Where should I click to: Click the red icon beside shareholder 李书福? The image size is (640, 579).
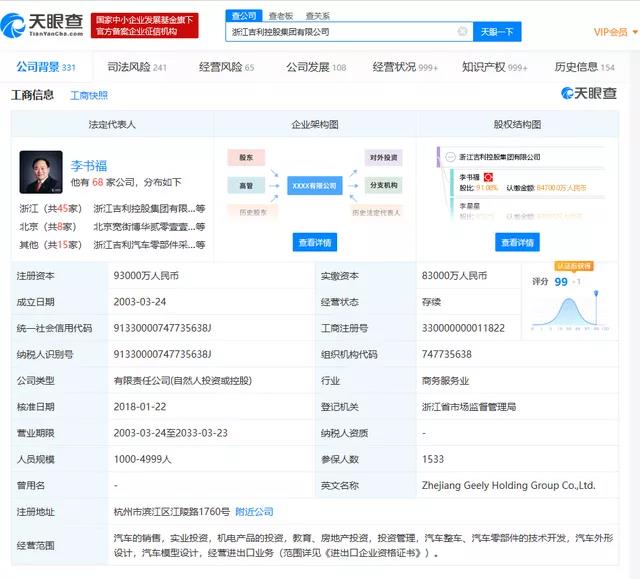pyautogui.click(x=488, y=177)
